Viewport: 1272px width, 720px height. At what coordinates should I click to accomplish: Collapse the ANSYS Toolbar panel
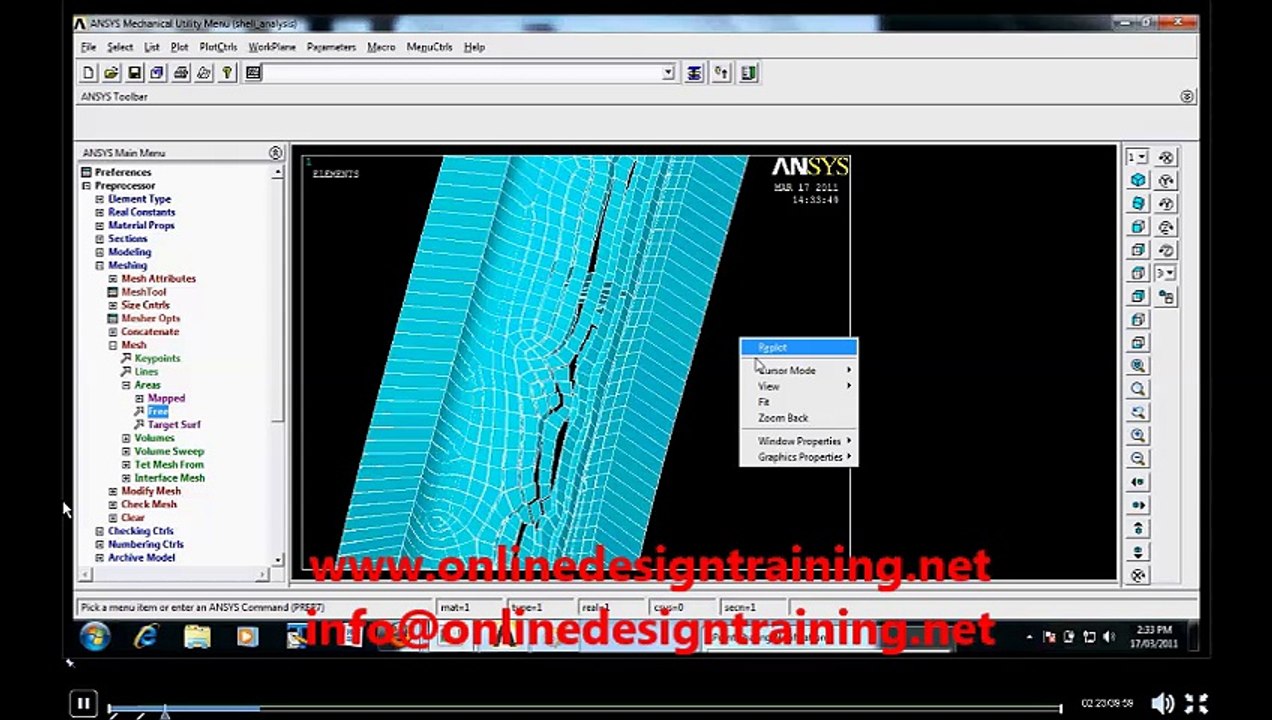click(x=1187, y=97)
